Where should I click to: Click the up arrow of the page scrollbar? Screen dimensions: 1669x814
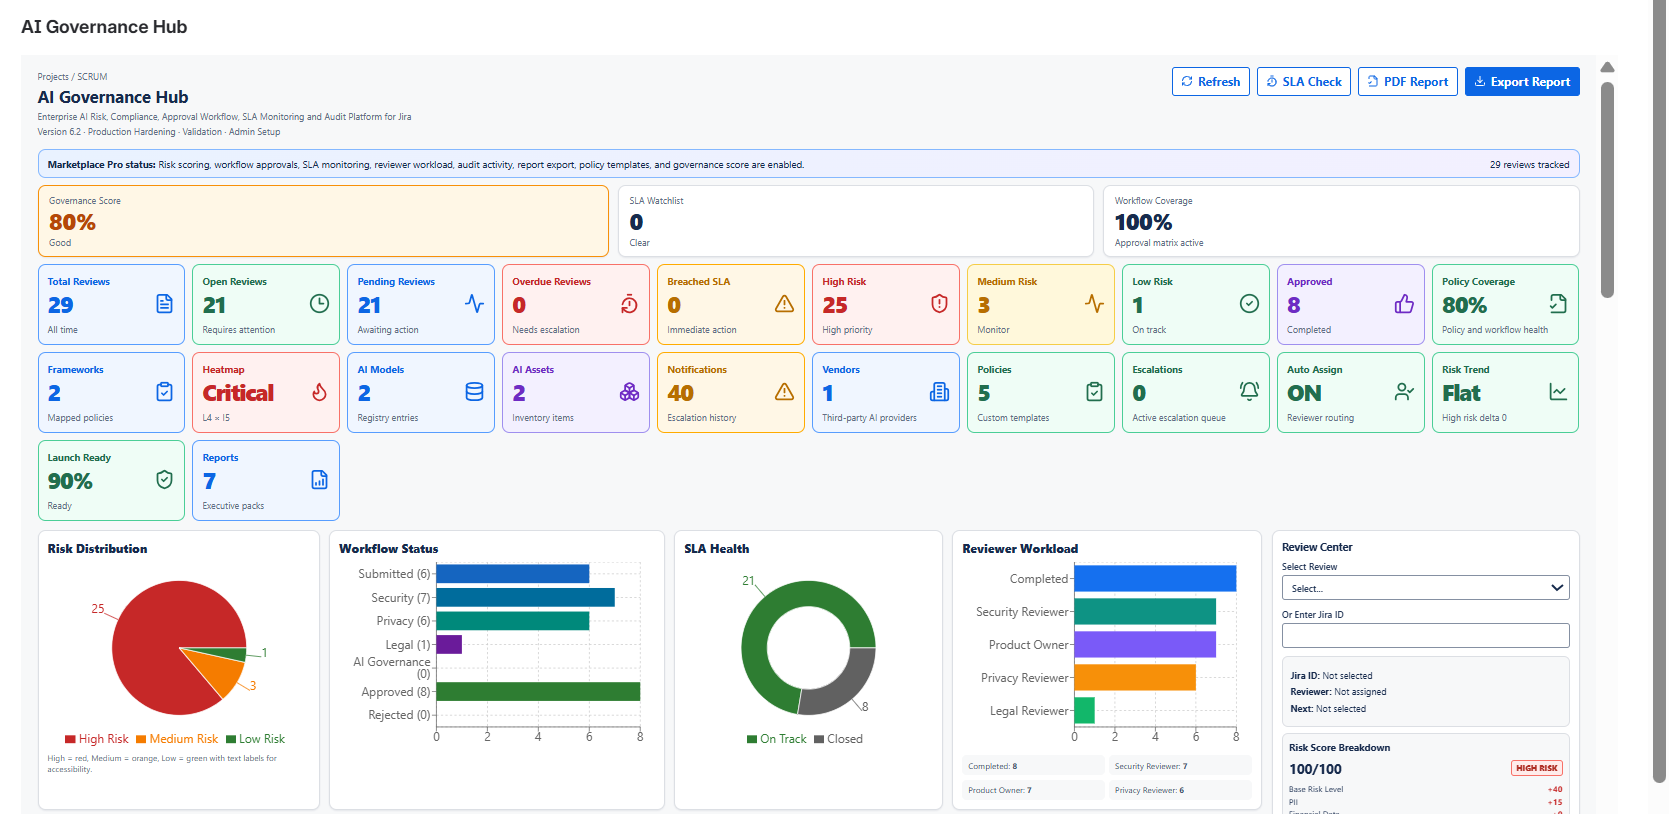(1607, 68)
